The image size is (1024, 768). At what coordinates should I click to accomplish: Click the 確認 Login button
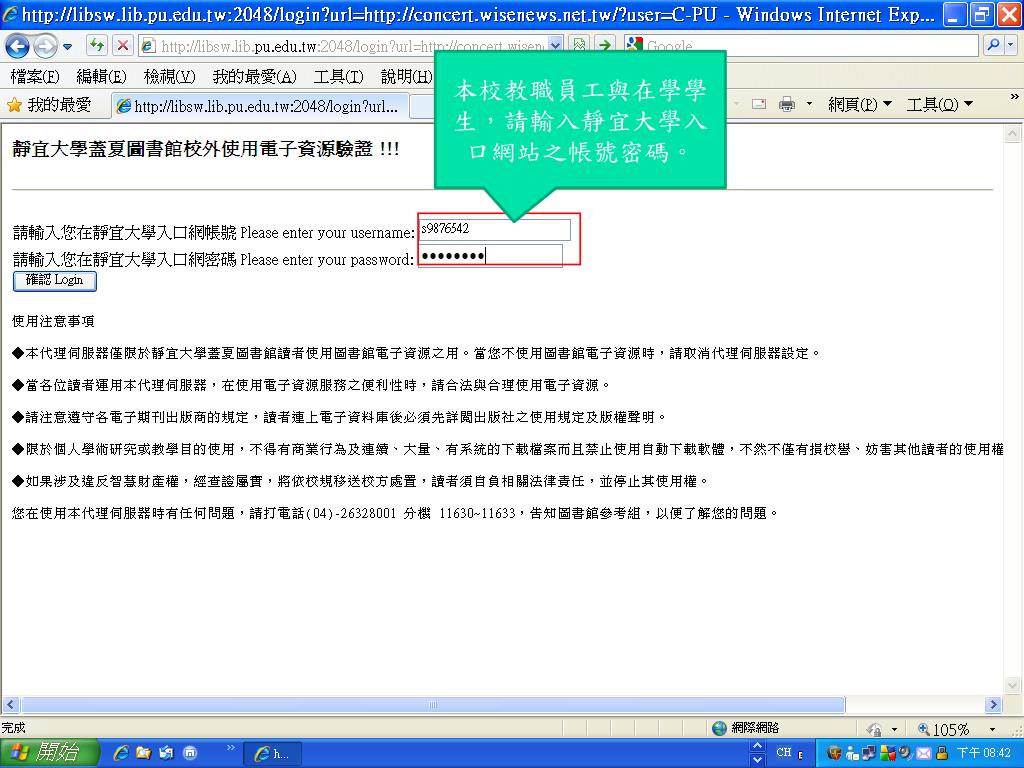[55, 281]
